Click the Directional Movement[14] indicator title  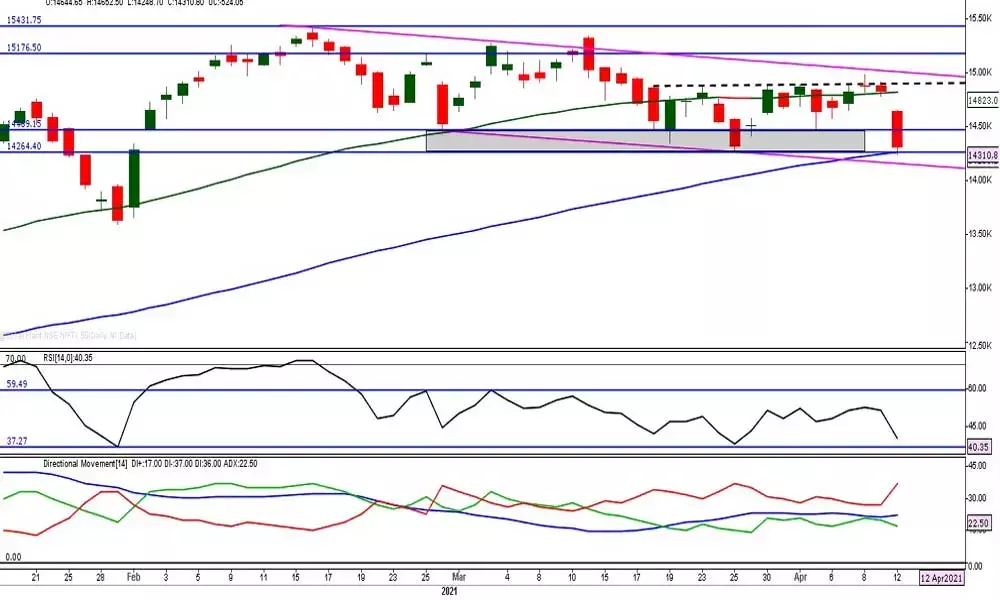point(84,465)
